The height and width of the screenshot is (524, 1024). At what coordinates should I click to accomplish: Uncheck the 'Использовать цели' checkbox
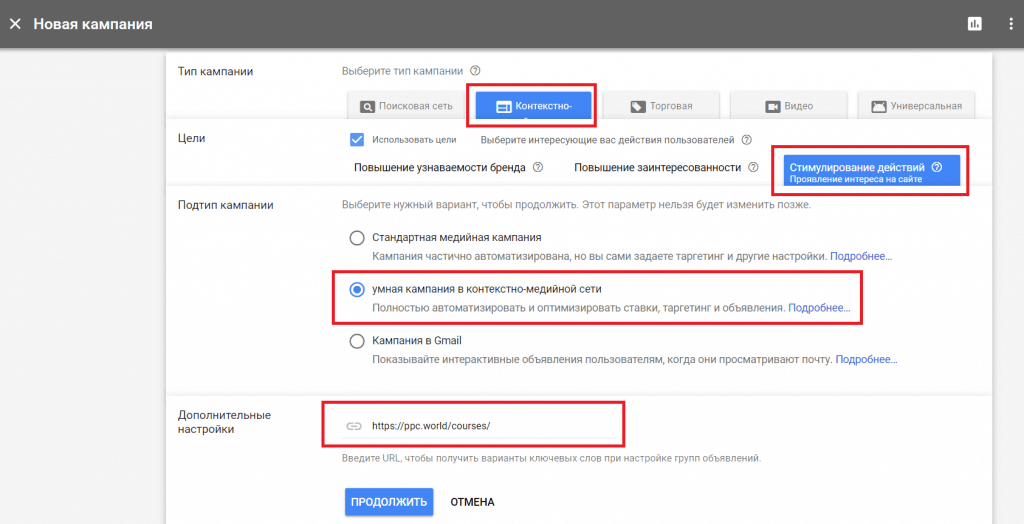coord(357,139)
